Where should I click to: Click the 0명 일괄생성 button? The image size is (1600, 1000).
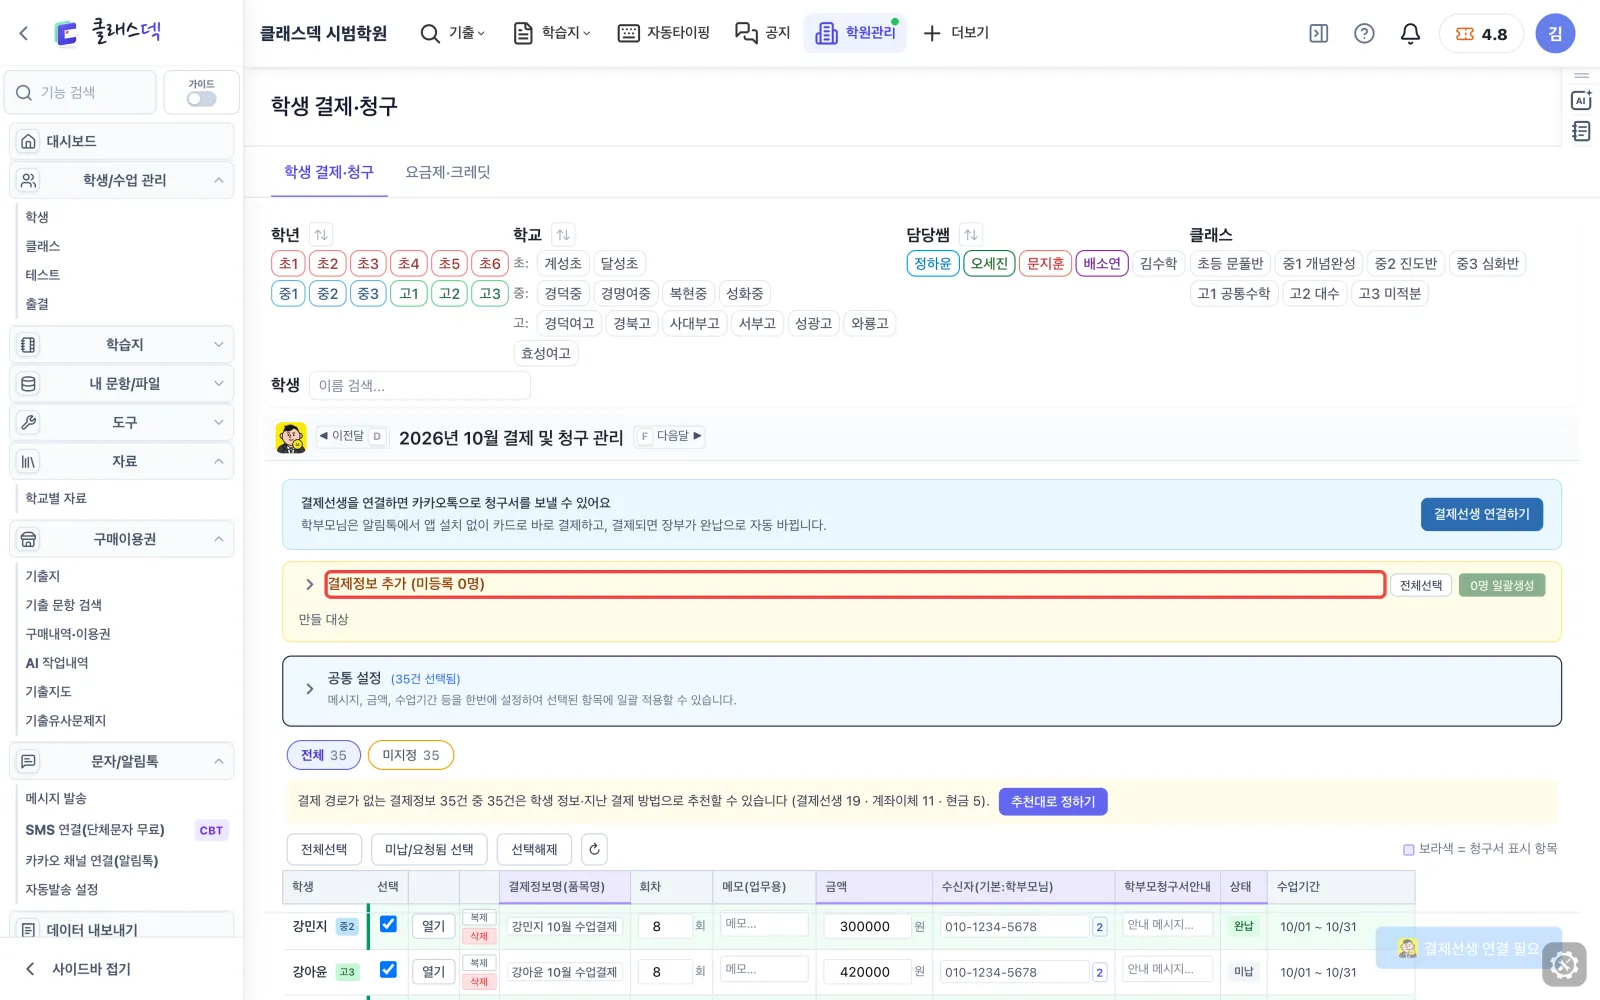(1502, 585)
